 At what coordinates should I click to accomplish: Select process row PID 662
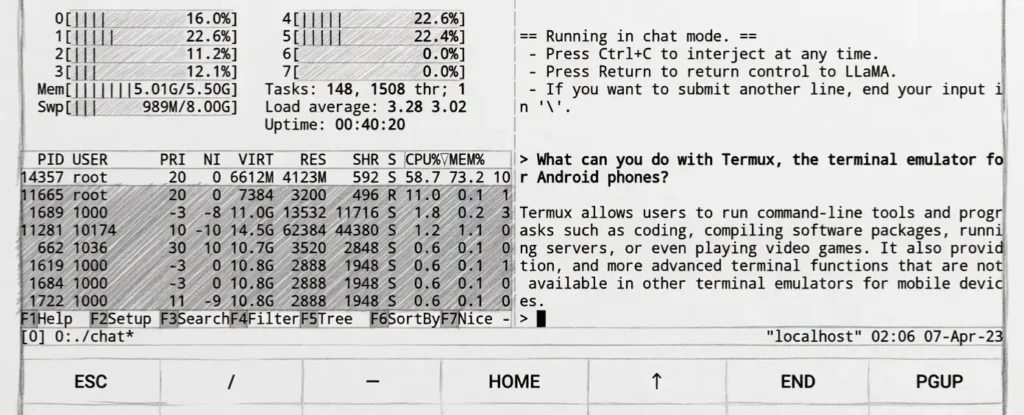[266, 248]
